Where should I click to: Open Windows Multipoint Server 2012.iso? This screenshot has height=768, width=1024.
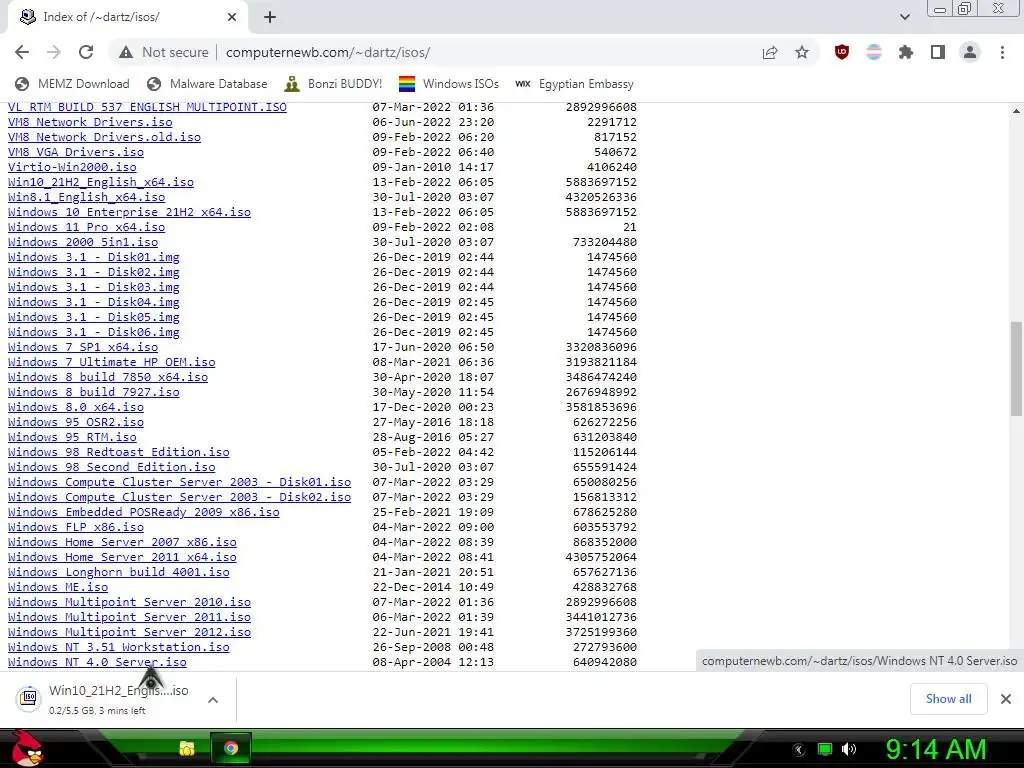[x=129, y=633]
